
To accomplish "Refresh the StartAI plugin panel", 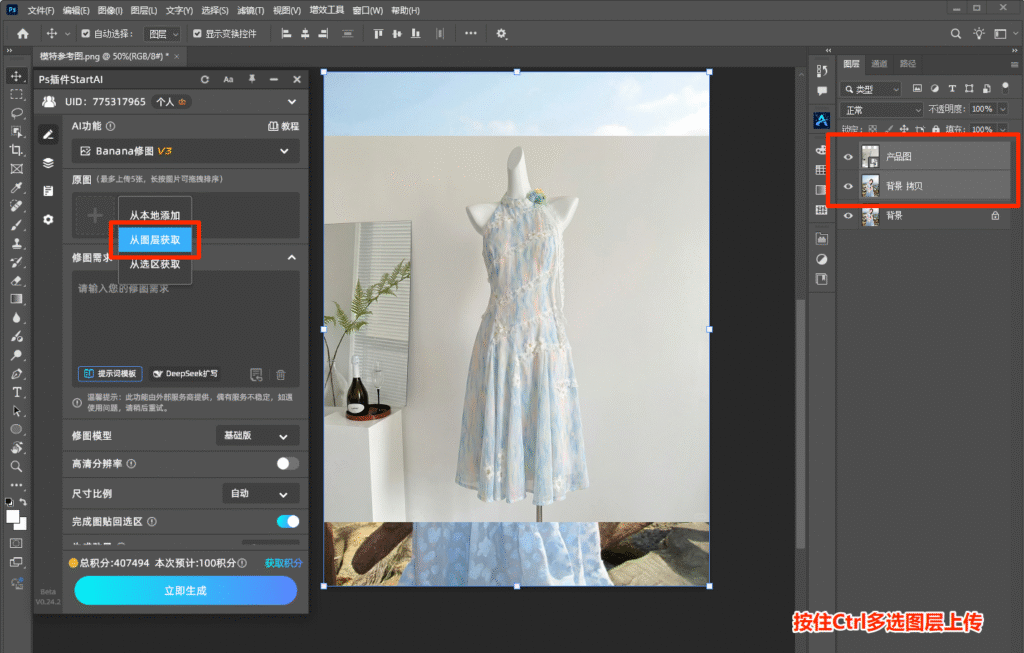I will pos(205,79).
